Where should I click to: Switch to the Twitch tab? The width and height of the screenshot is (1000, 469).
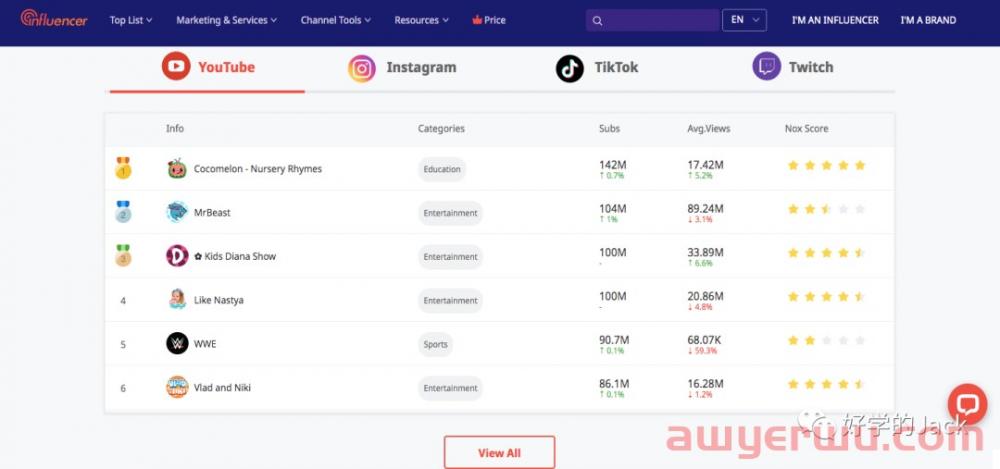click(x=793, y=67)
